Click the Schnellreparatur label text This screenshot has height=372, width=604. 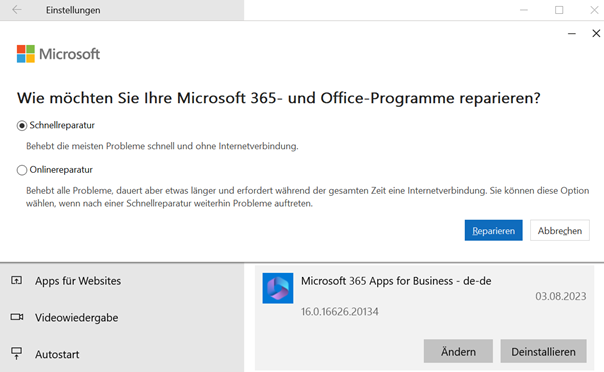[62, 126]
